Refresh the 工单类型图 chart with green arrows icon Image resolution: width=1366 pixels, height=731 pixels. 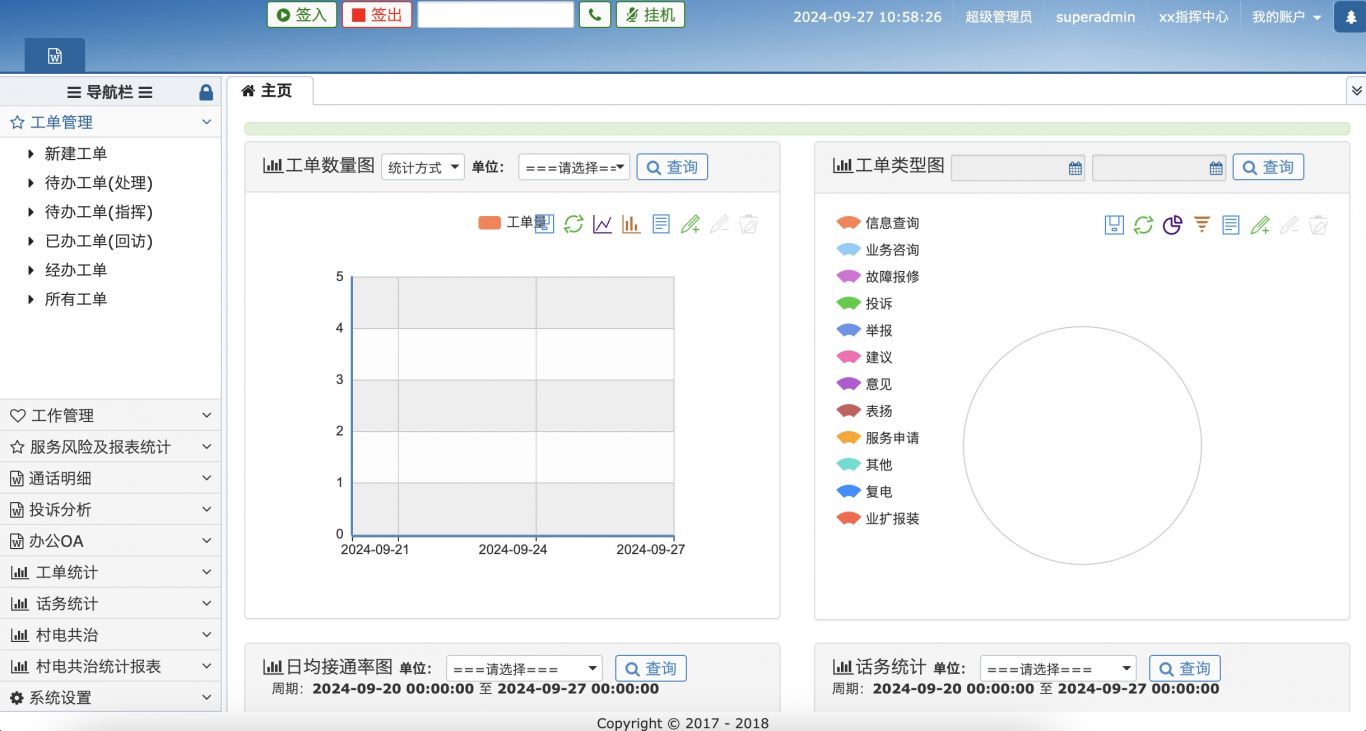[1143, 225]
